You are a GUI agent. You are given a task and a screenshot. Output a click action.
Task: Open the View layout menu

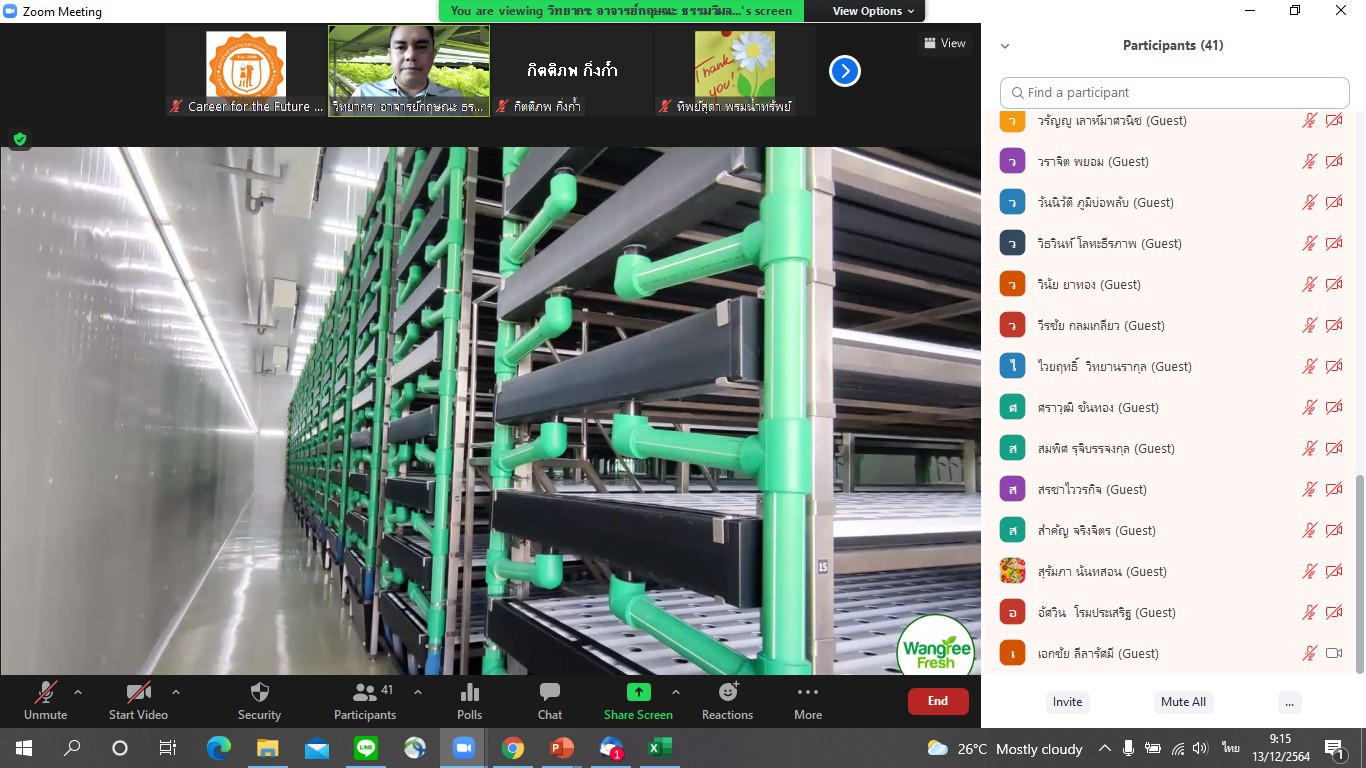click(x=944, y=43)
